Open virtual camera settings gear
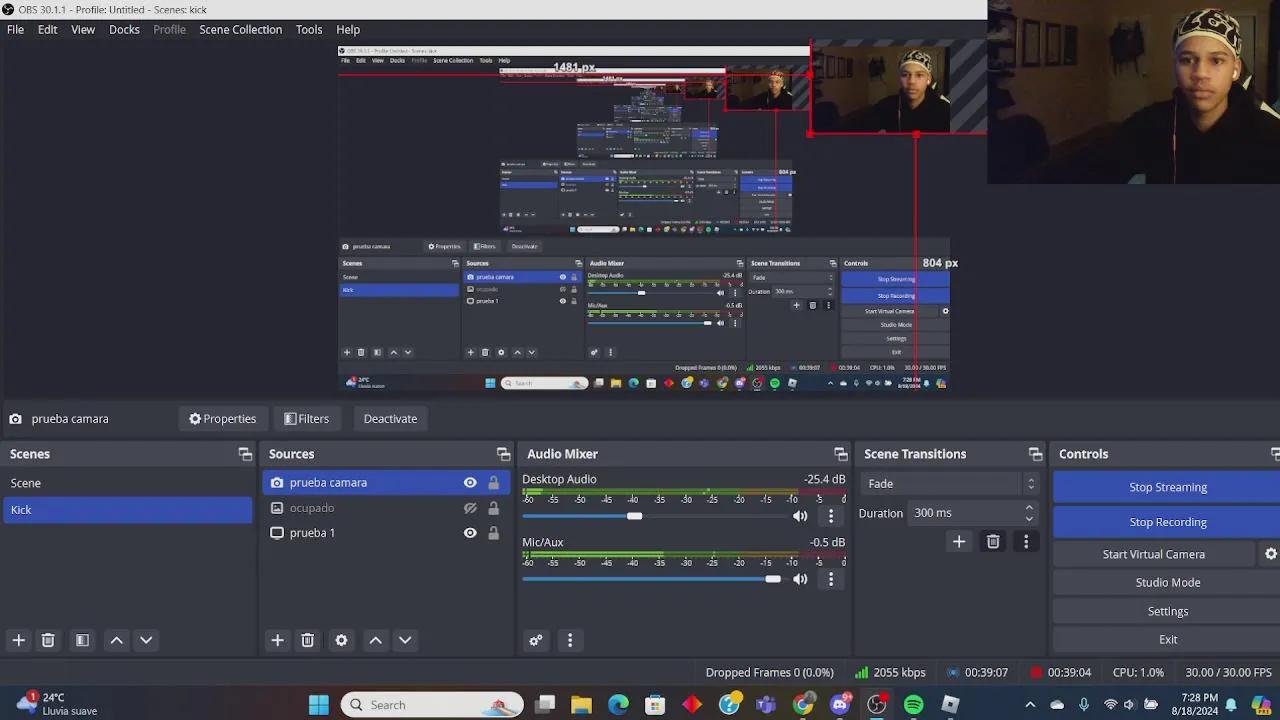Screen dimensions: 1280x720 click(1271, 554)
